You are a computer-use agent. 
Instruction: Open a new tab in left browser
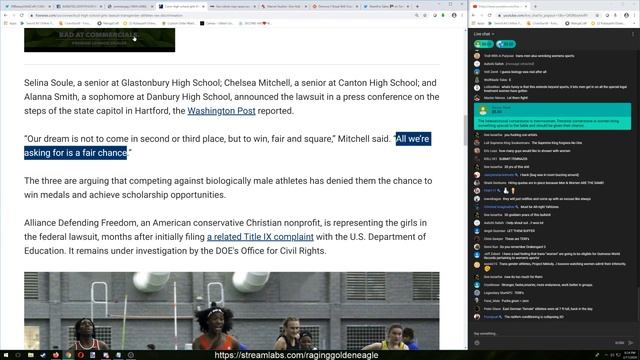click(417, 7)
